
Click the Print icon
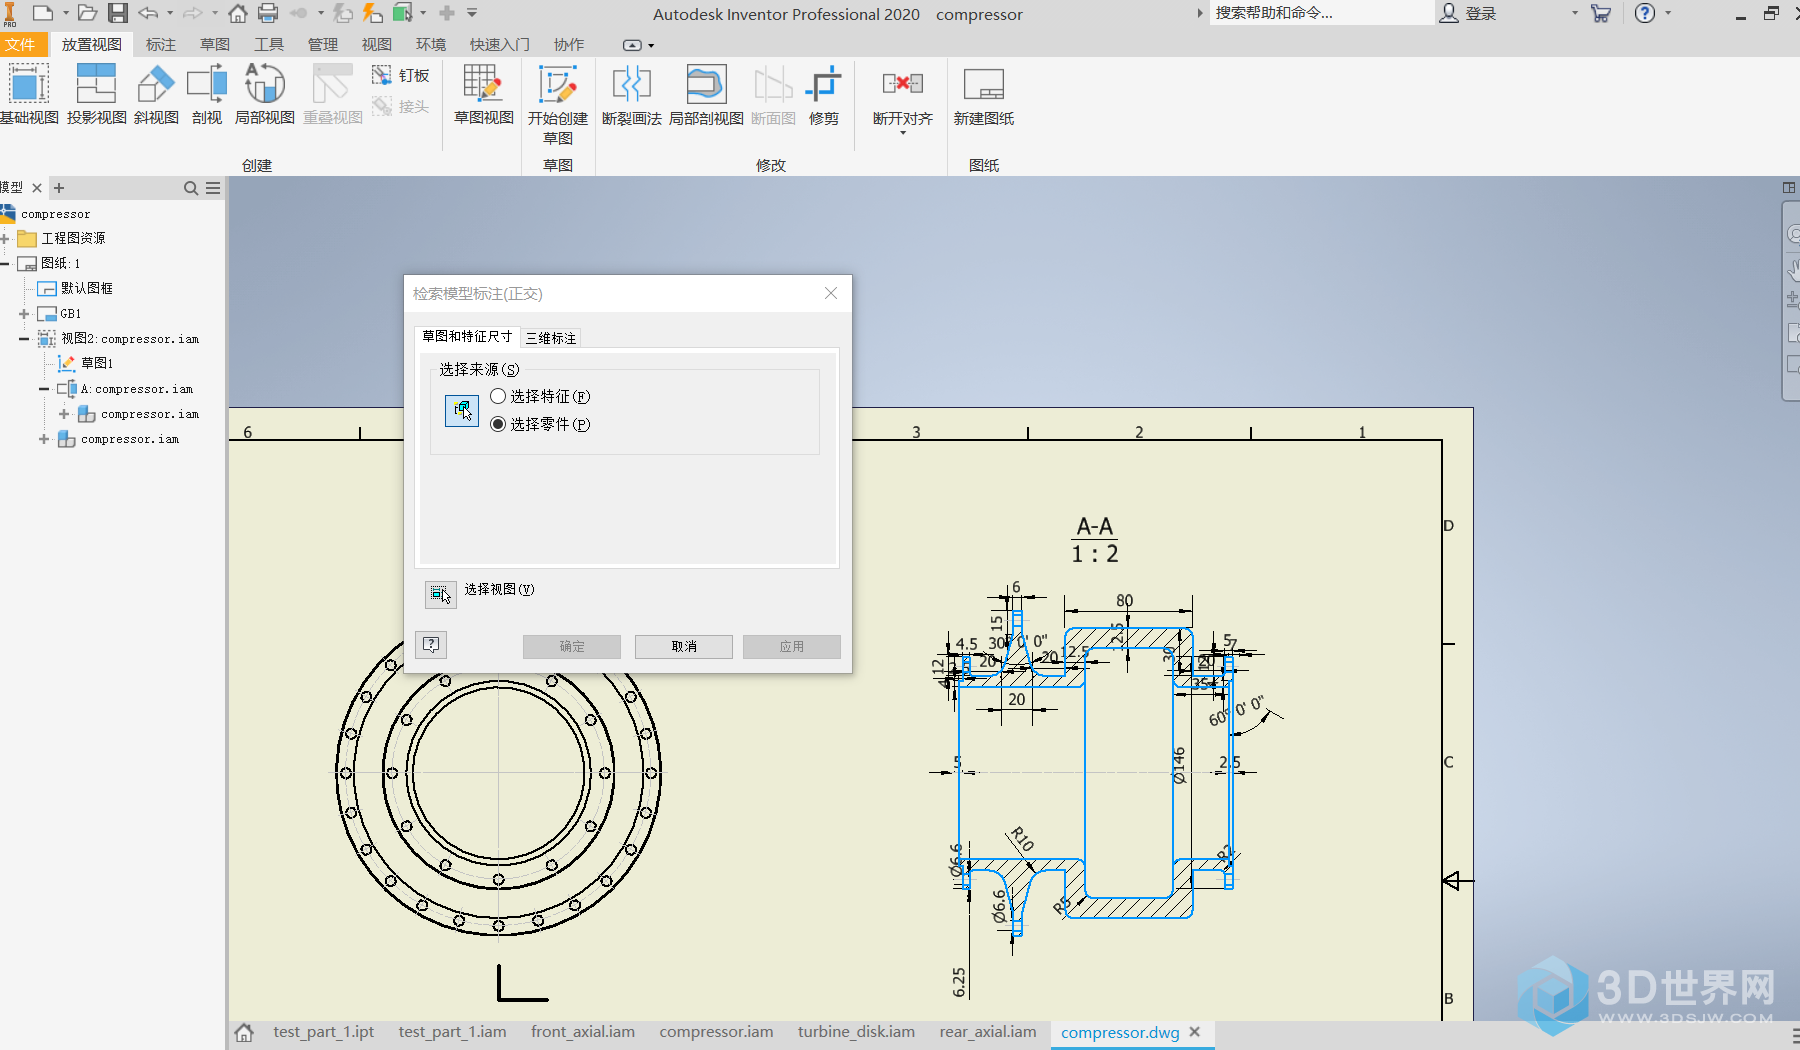pos(268,13)
